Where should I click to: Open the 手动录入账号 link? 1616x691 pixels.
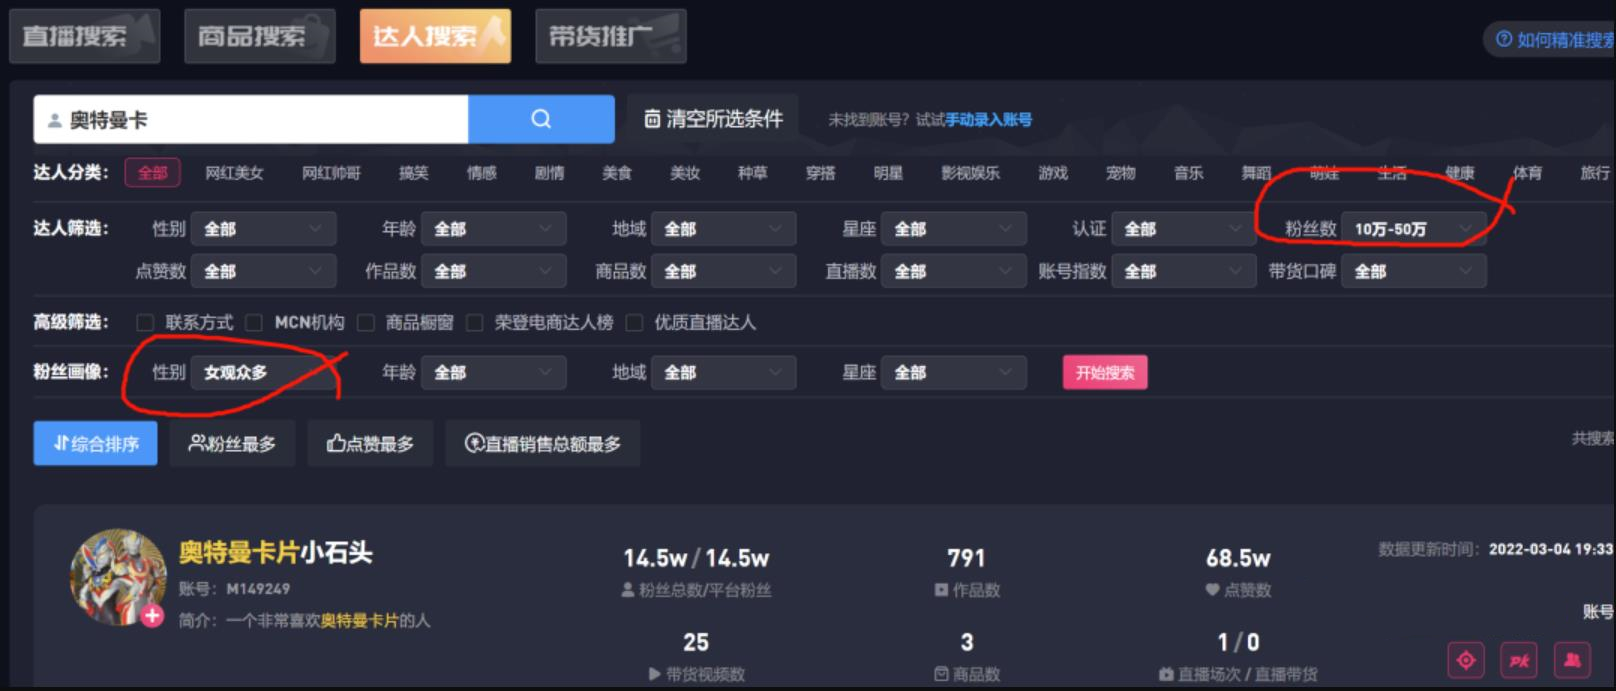pos(988,120)
